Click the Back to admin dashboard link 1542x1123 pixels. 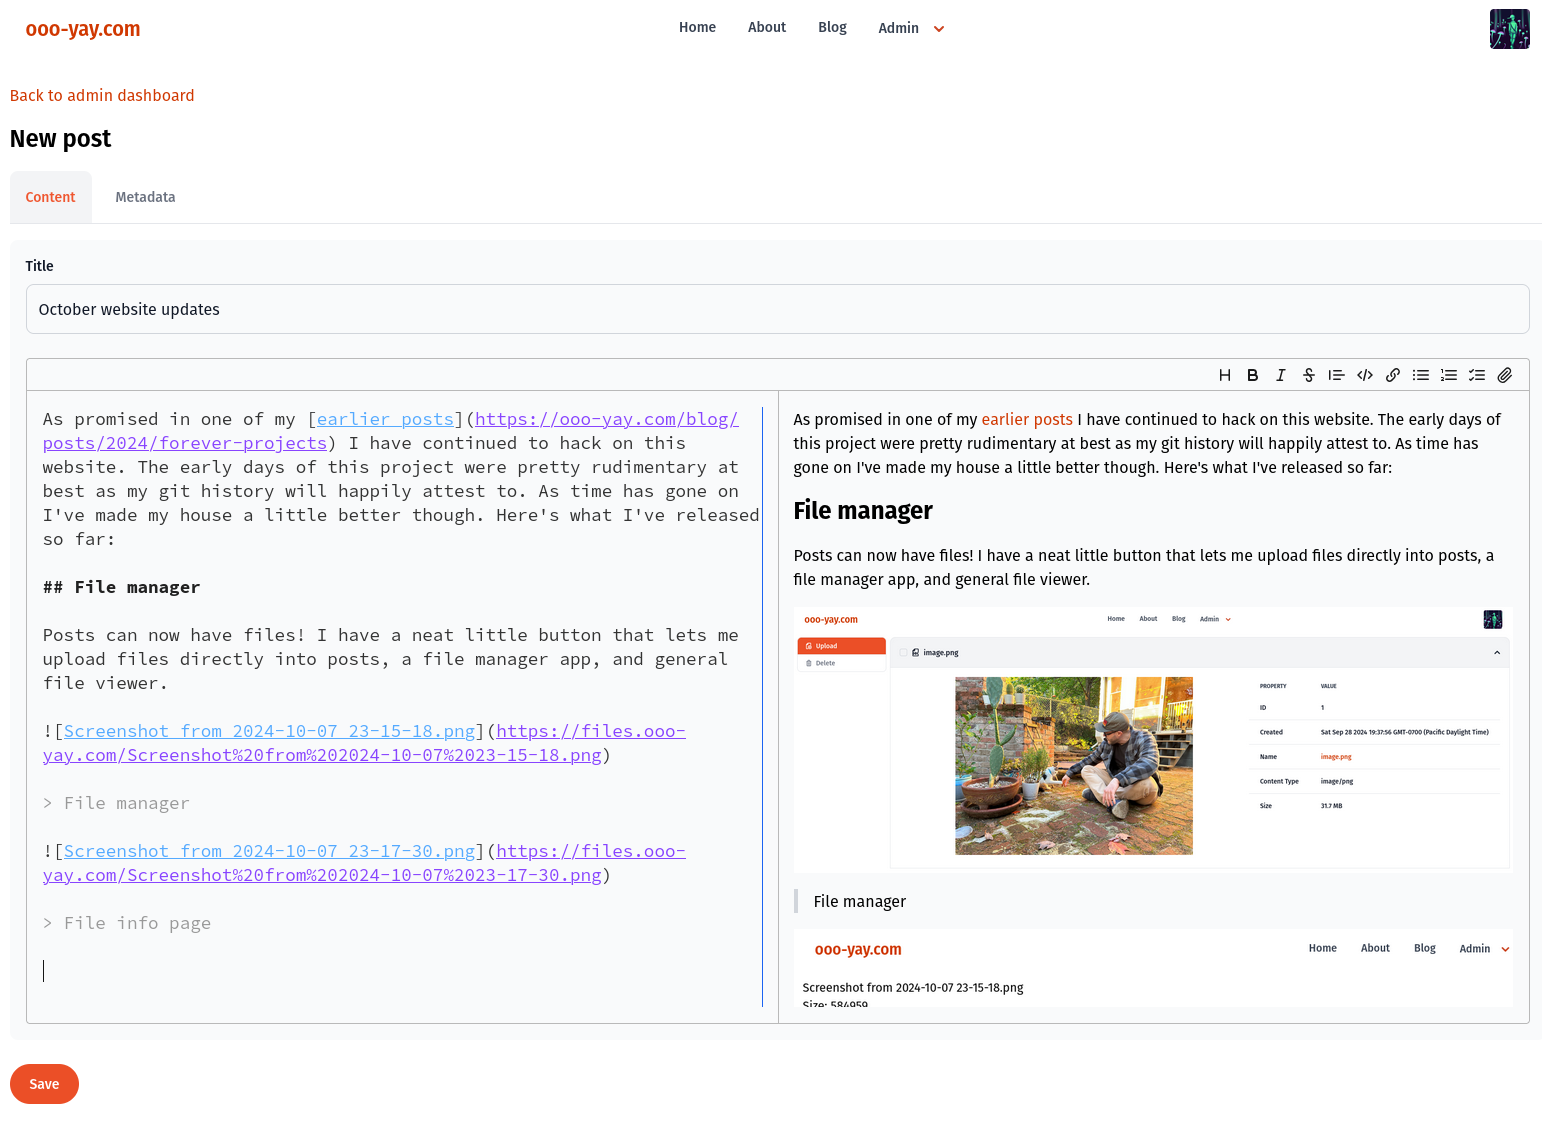pyautogui.click(x=102, y=95)
